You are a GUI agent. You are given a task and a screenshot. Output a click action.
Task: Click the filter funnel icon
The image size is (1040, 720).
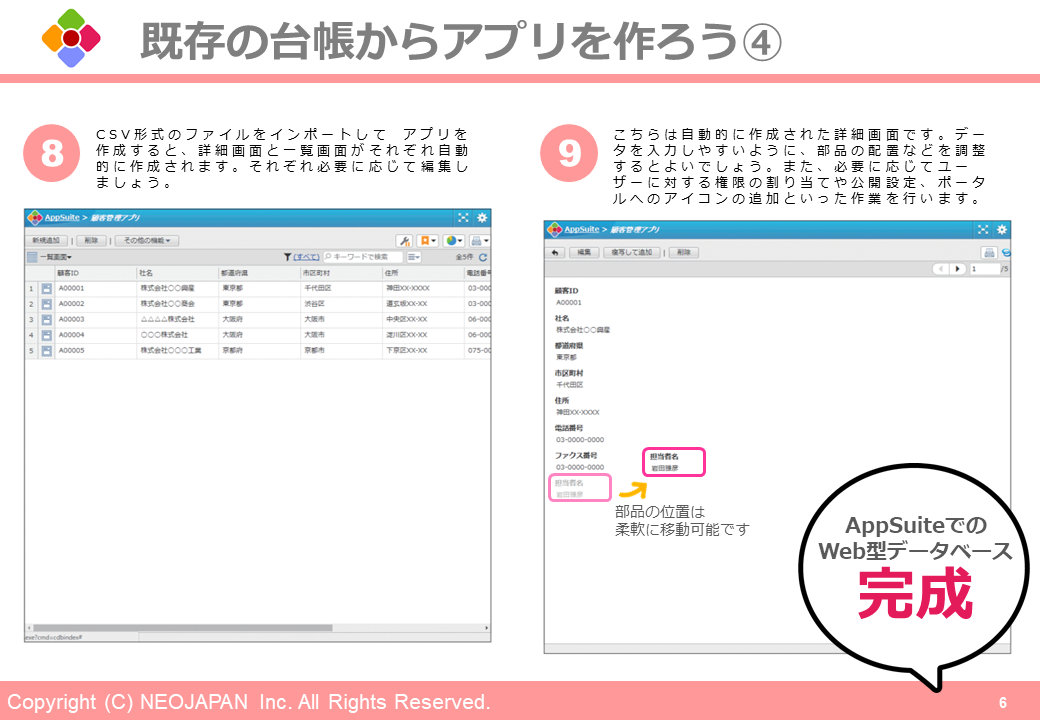point(288,257)
